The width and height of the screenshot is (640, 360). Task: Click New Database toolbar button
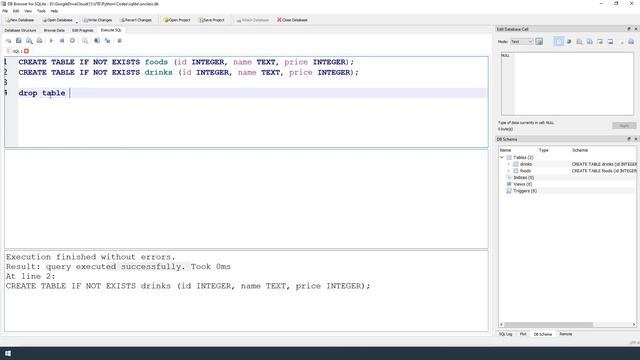tap(20, 20)
